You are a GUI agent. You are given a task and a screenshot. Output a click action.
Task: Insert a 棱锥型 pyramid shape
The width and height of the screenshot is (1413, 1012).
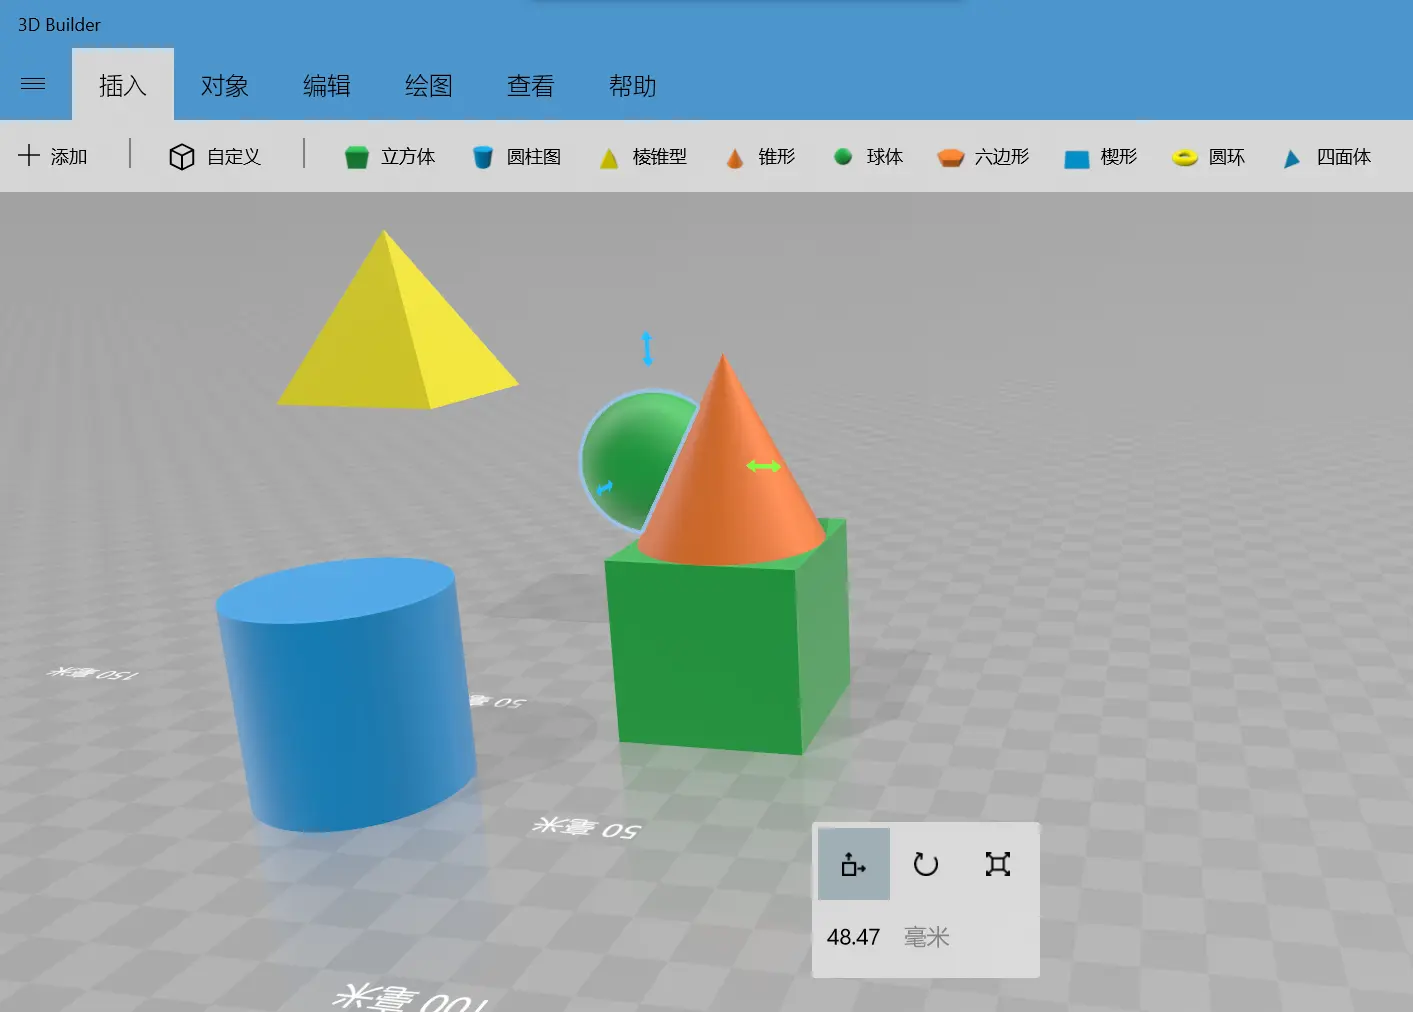pos(643,156)
